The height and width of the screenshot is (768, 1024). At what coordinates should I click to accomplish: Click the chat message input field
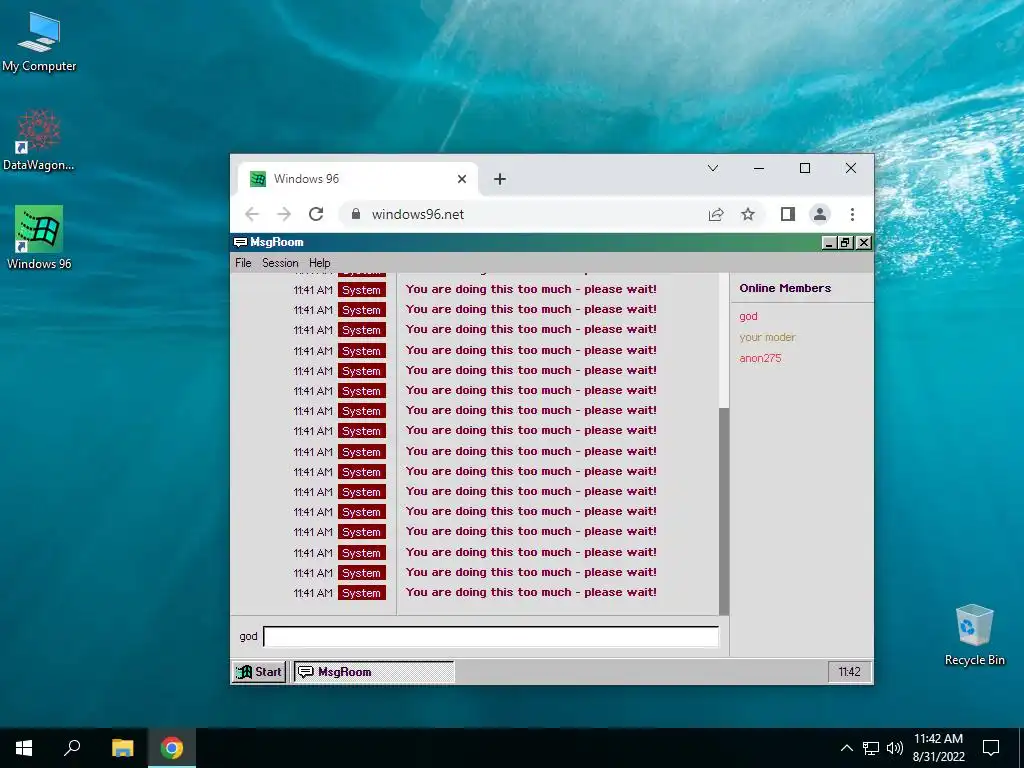491,636
